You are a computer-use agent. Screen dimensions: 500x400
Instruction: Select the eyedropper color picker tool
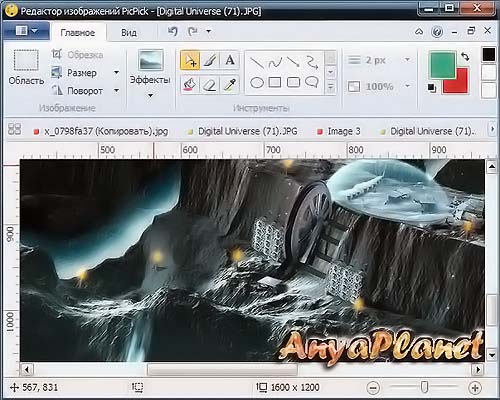click(x=230, y=84)
